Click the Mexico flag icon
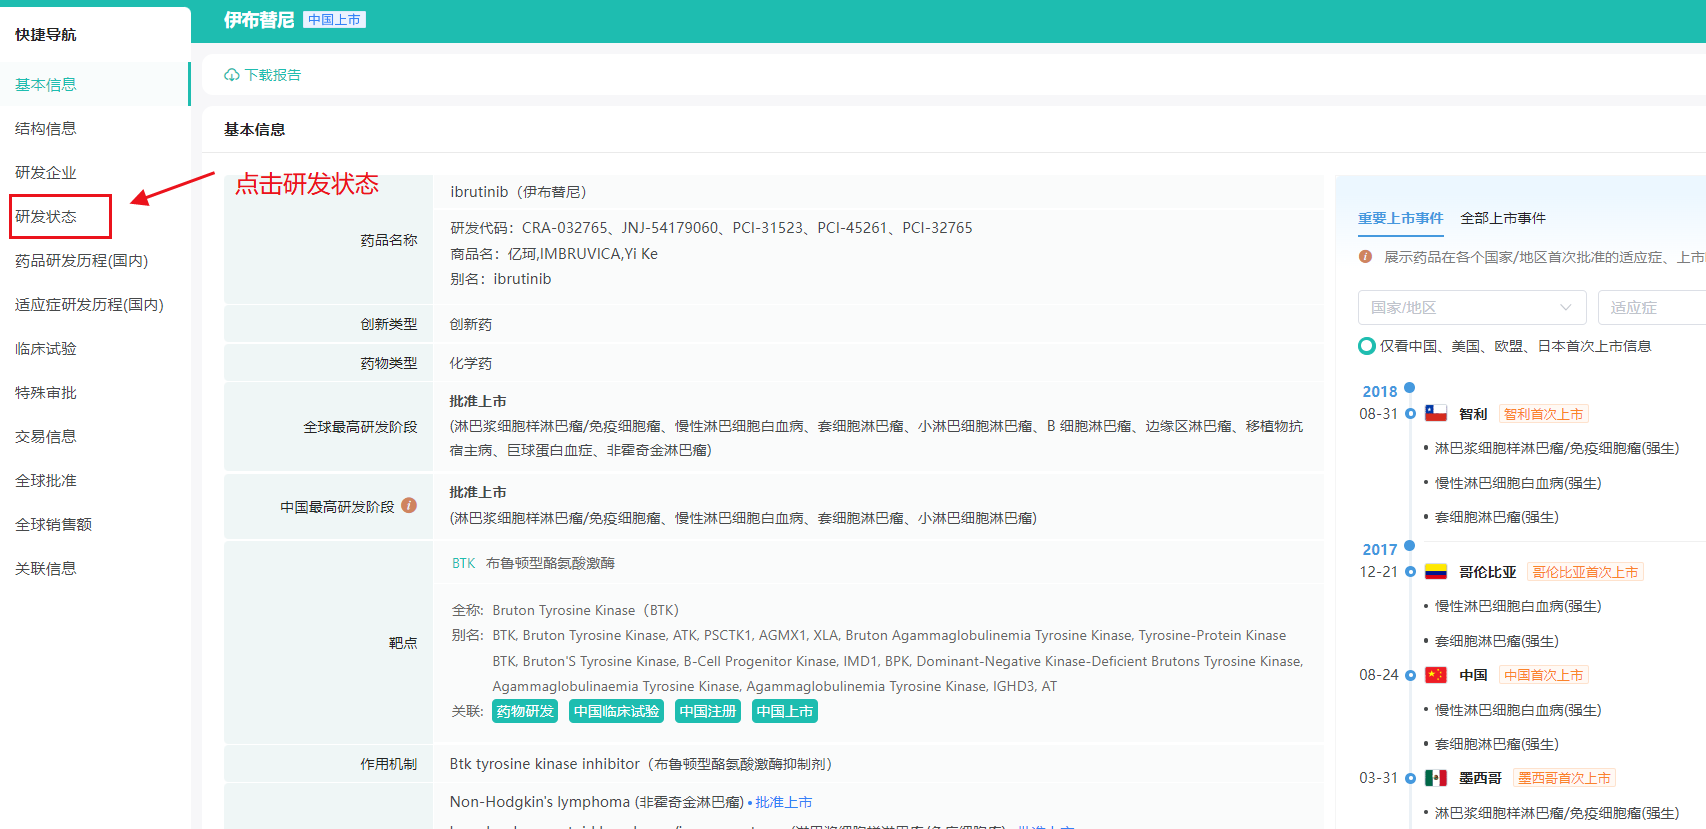The height and width of the screenshot is (829, 1706). click(1436, 778)
